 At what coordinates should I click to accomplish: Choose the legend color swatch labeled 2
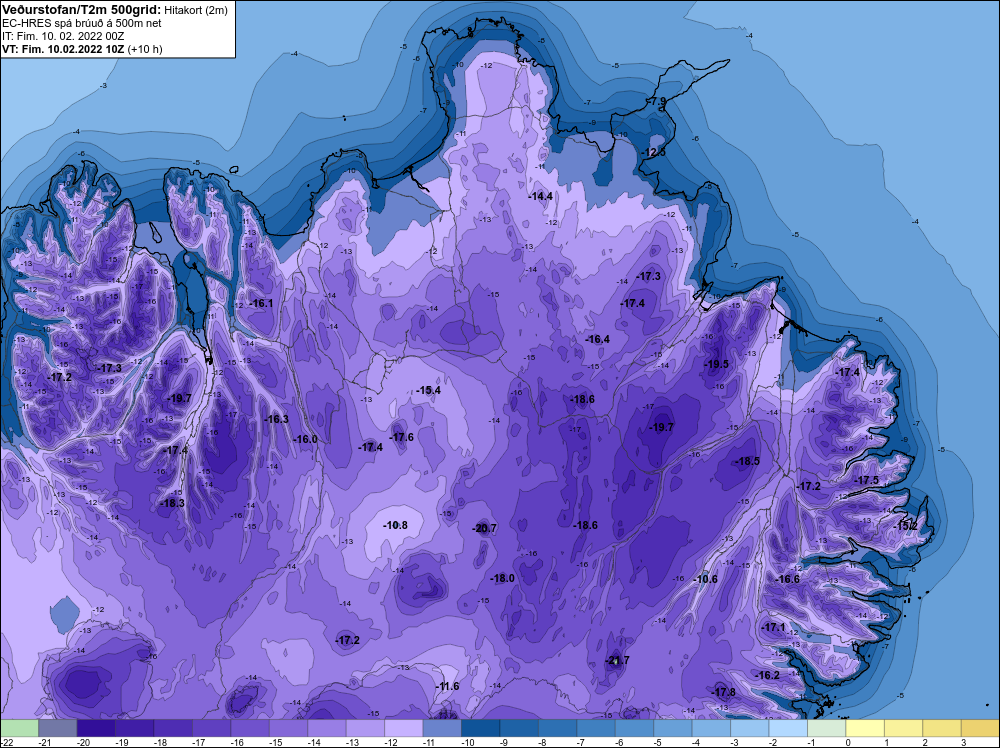click(x=942, y=728)
